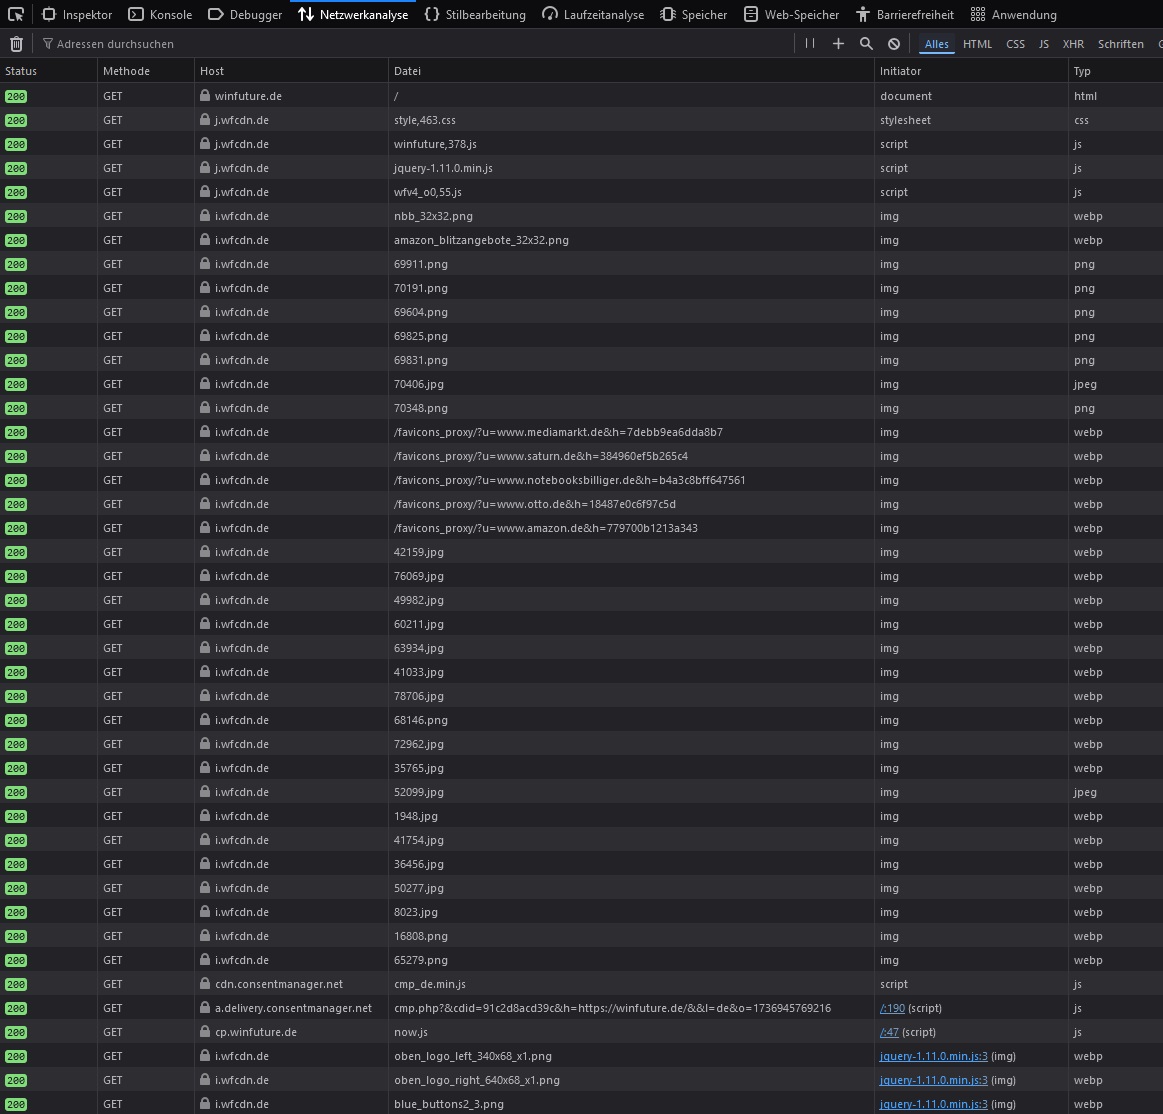Image resolution: width=1163 pixels, height=1114 pixels.
Task: Select nbb_32x32.png request
Action: tap(582, 216)
